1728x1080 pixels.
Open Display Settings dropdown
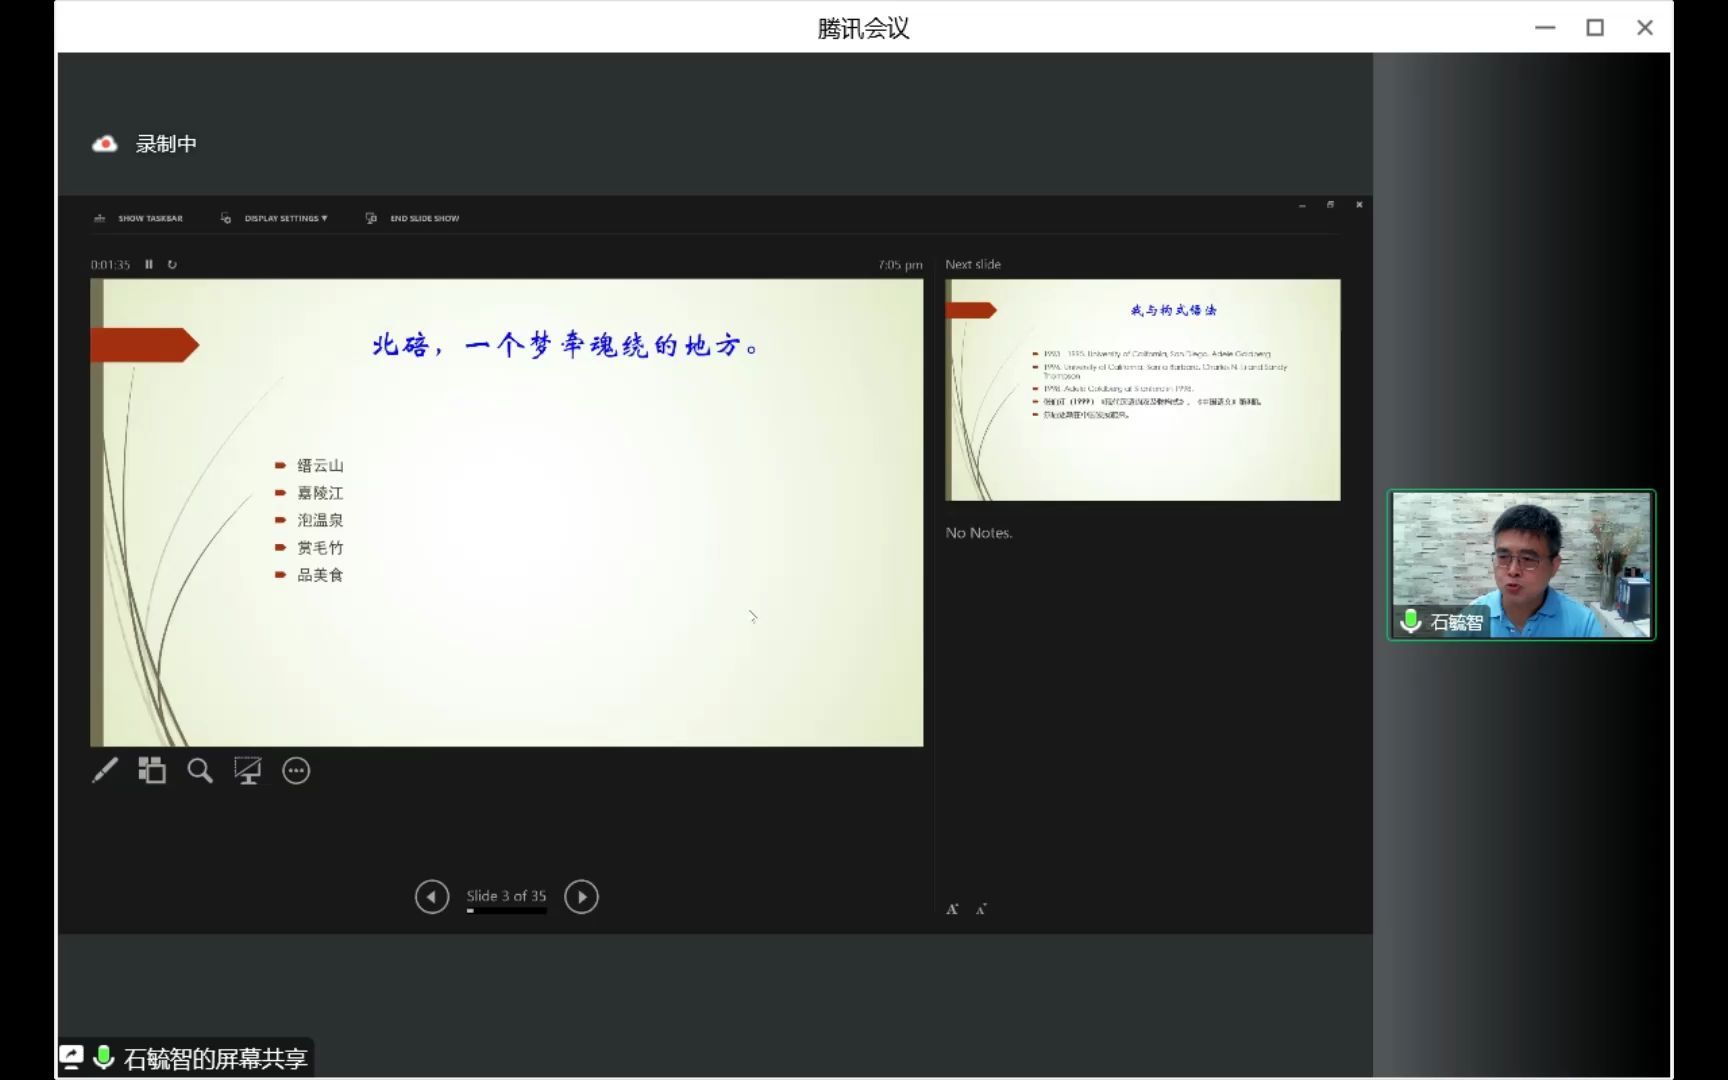274,218
